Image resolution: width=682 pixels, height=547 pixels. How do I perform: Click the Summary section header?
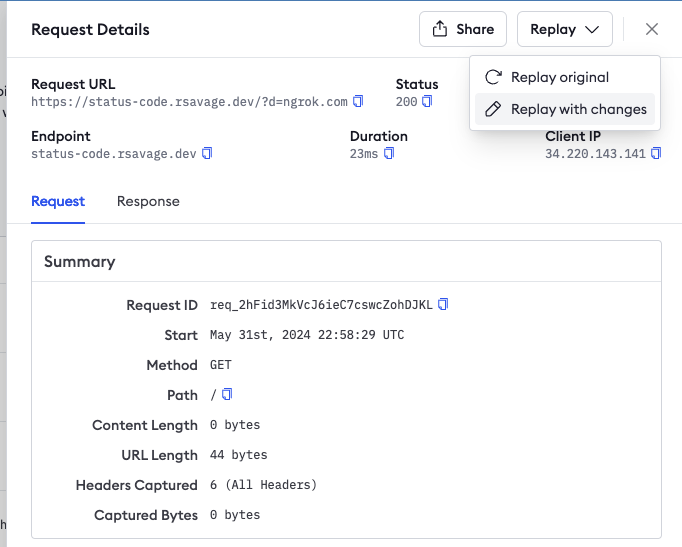[80, 262]
